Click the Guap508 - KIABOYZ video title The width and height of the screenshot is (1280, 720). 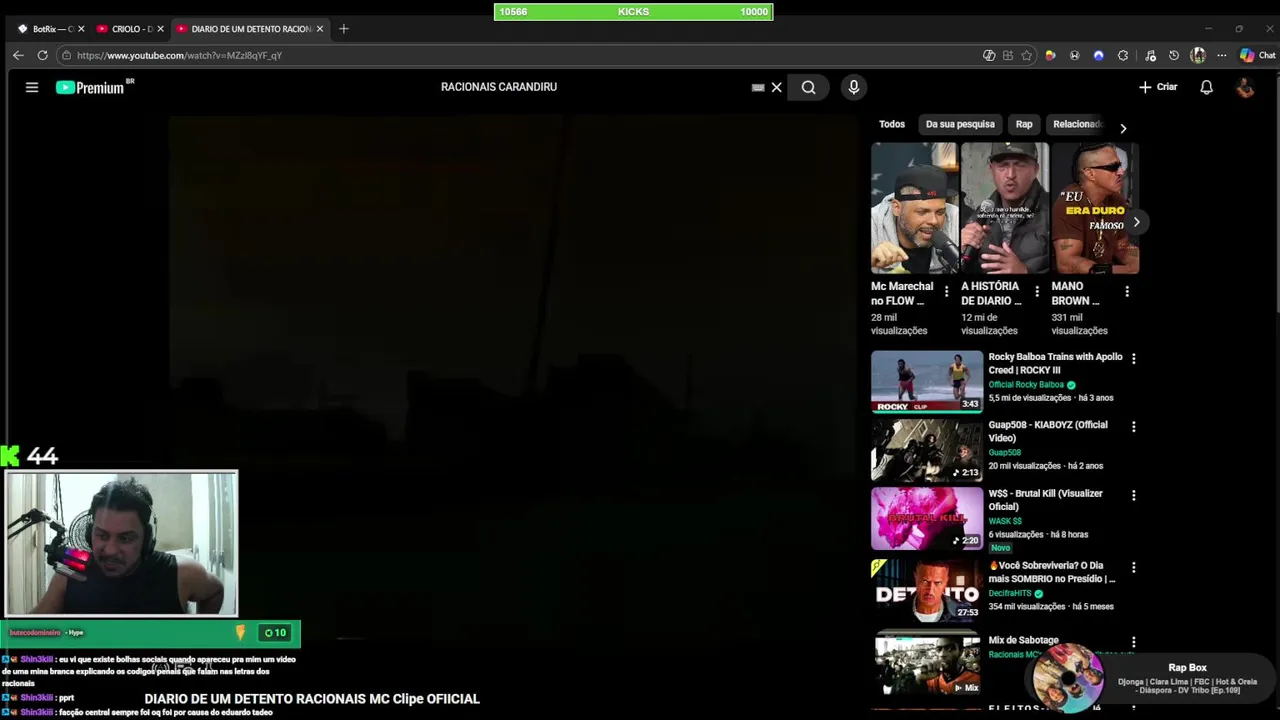(1048, 431)
